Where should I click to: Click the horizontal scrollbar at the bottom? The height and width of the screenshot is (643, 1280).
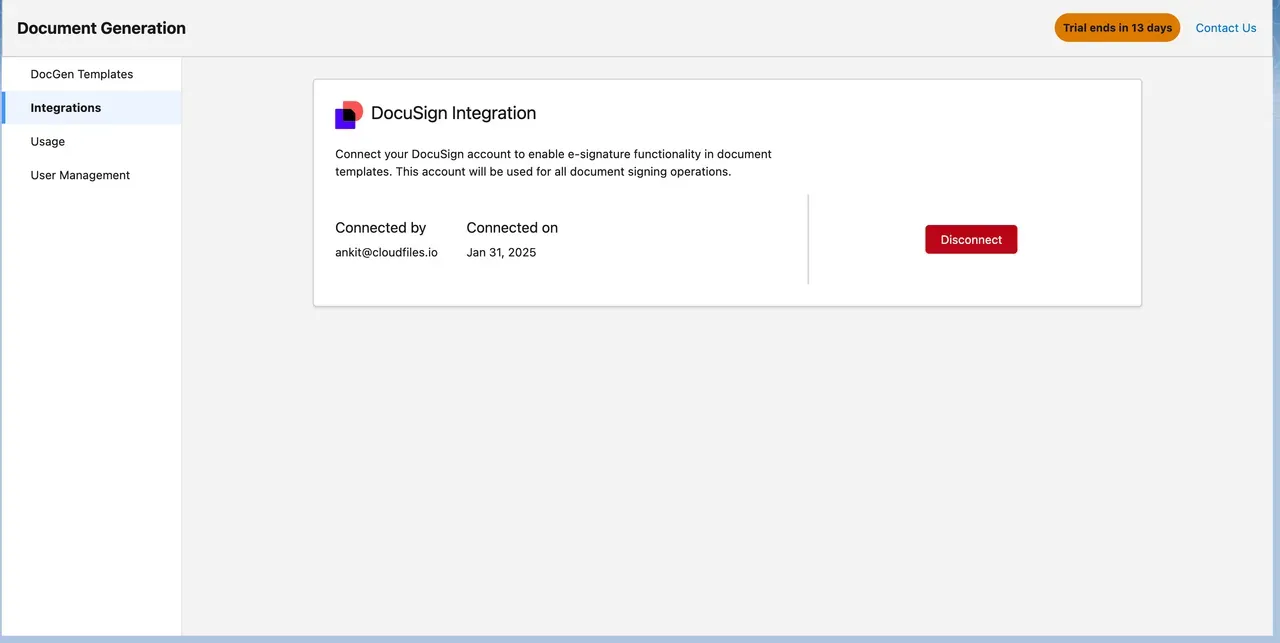click(640, 638)
